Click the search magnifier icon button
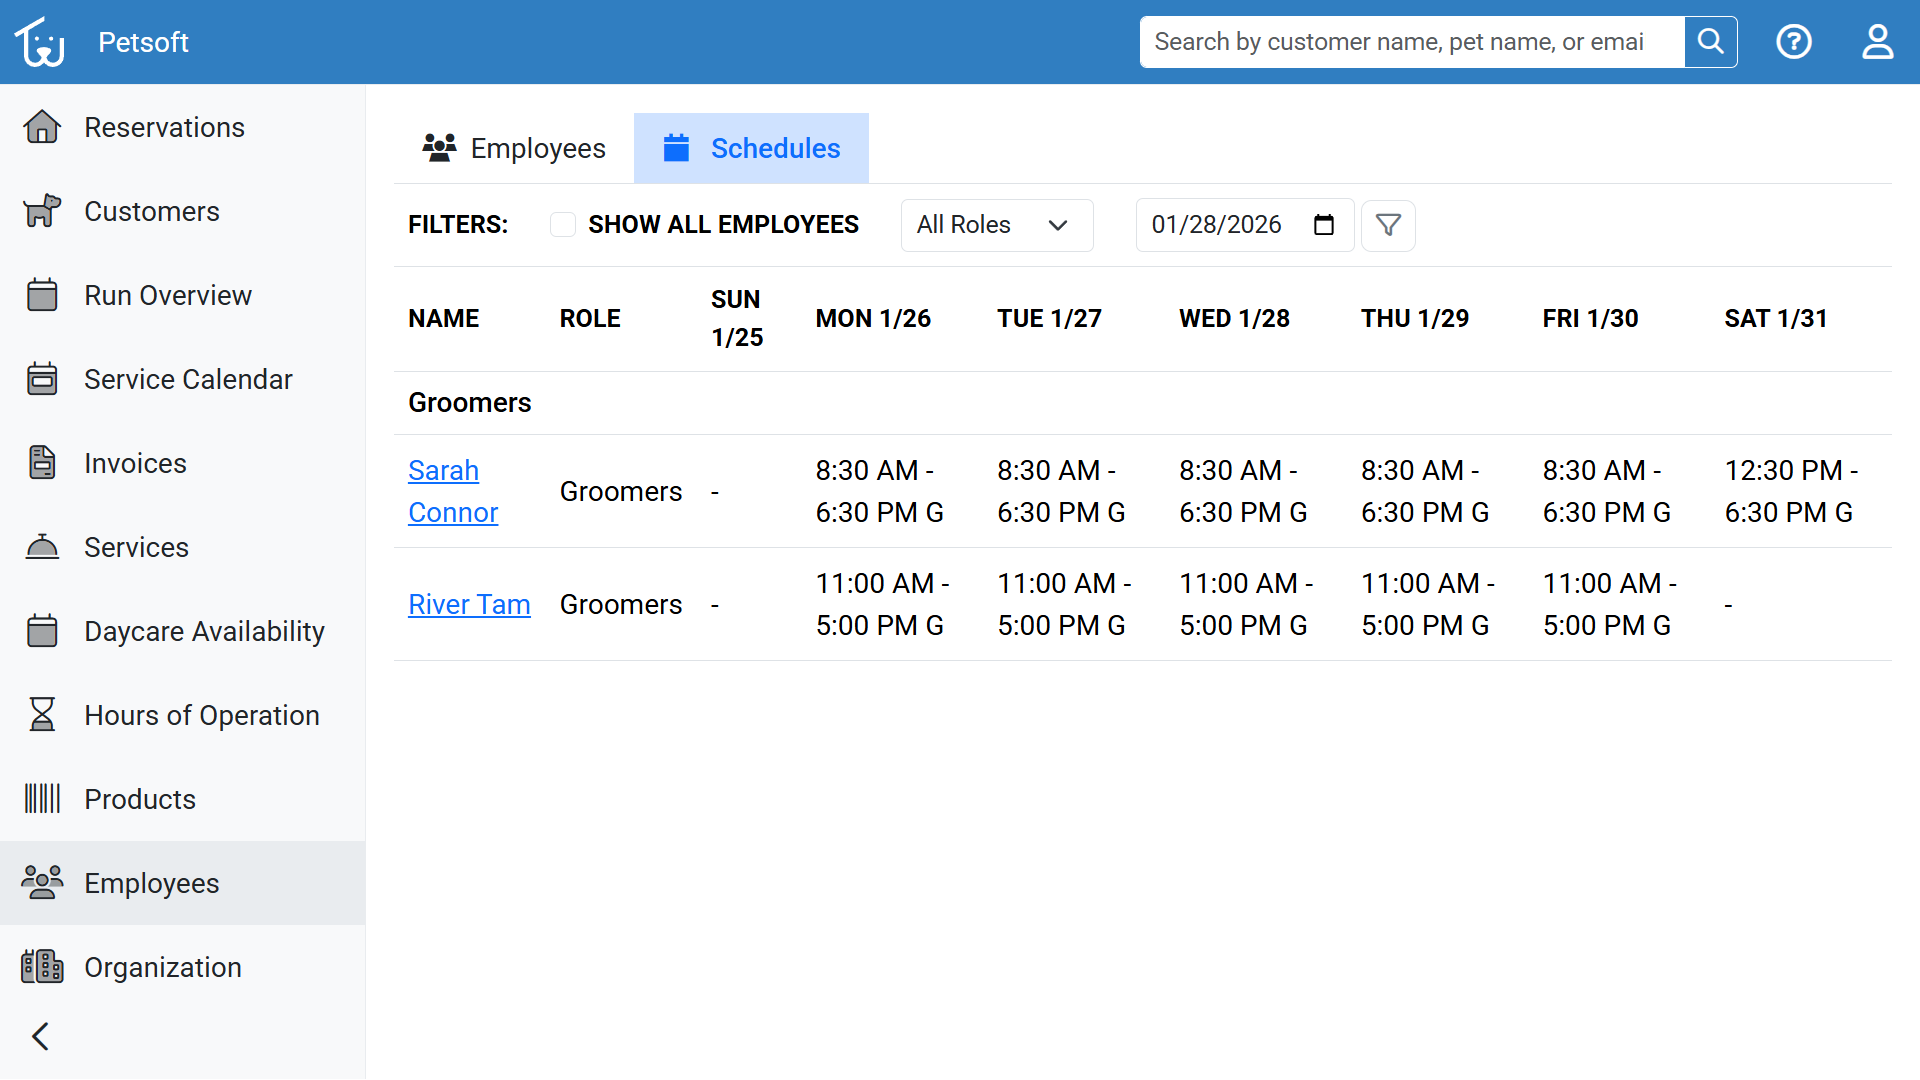The image size is (1920, 1080). click(1710, 42)
